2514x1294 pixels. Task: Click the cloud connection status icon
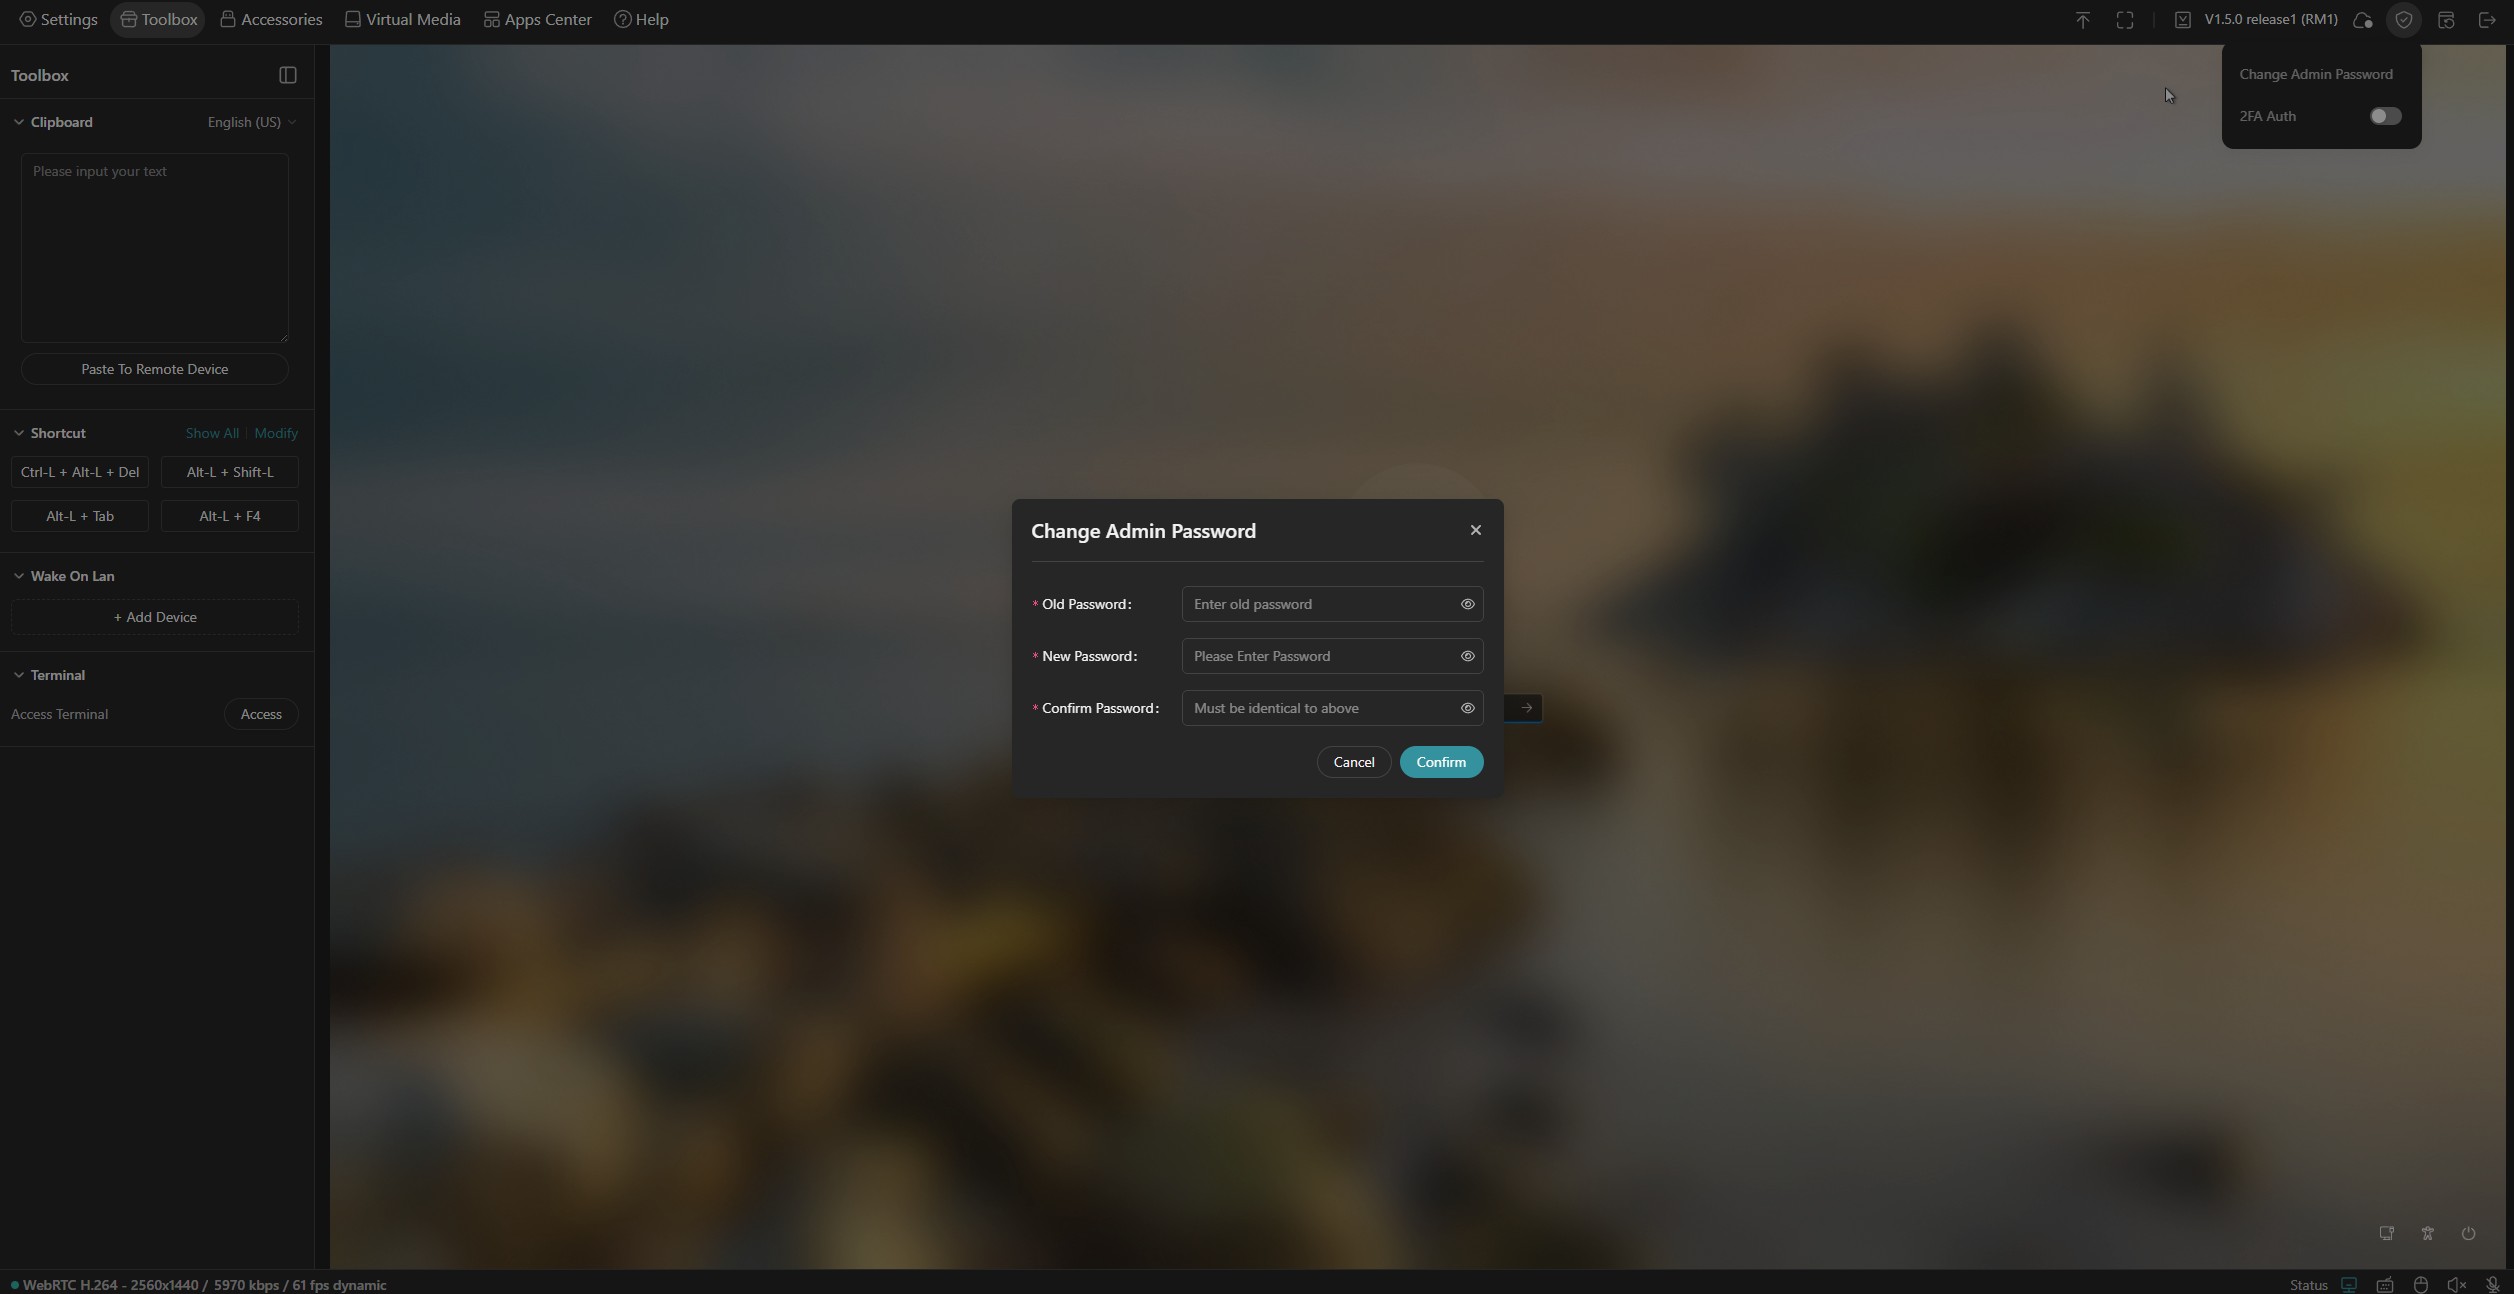click(x=2363, y=20)
